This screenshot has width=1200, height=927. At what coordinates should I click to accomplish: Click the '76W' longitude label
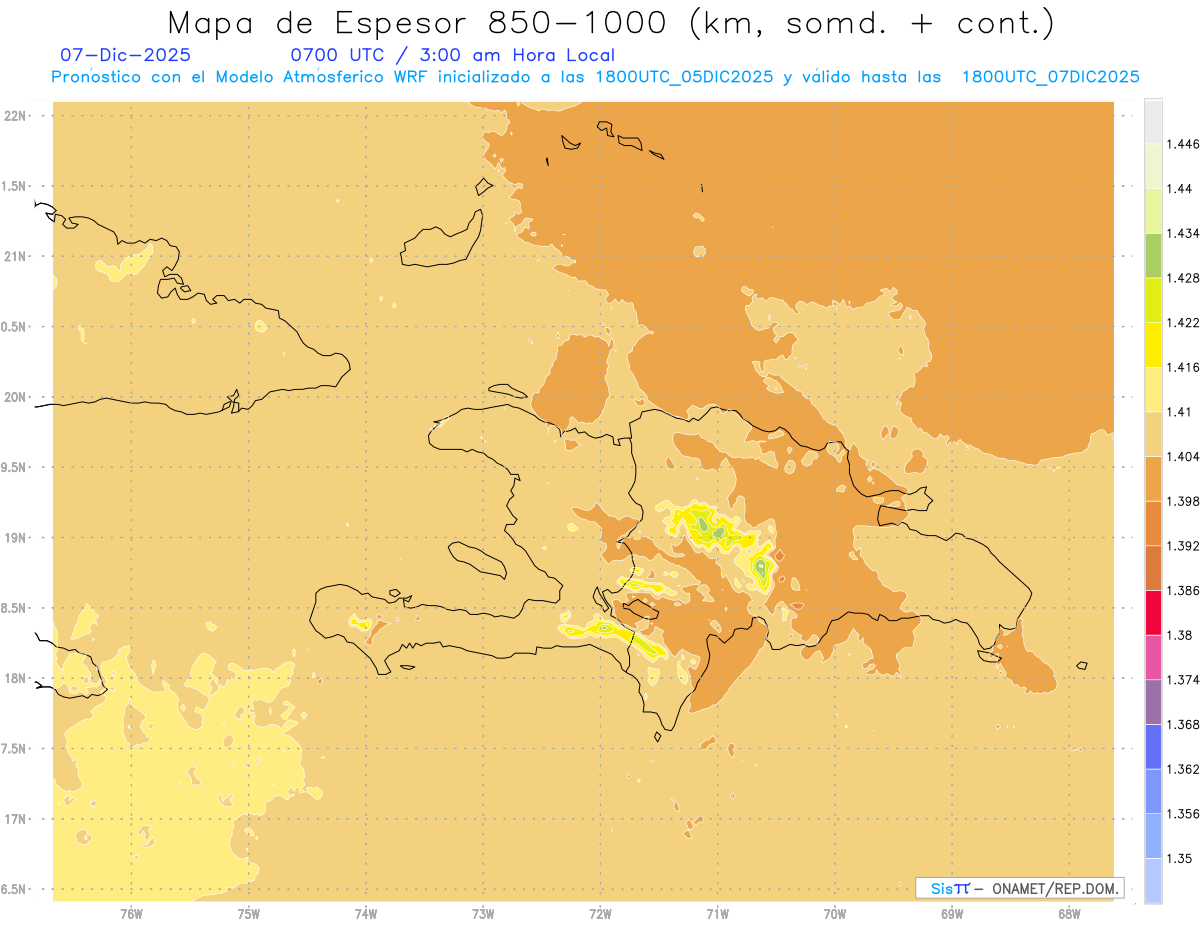[131, 913]
